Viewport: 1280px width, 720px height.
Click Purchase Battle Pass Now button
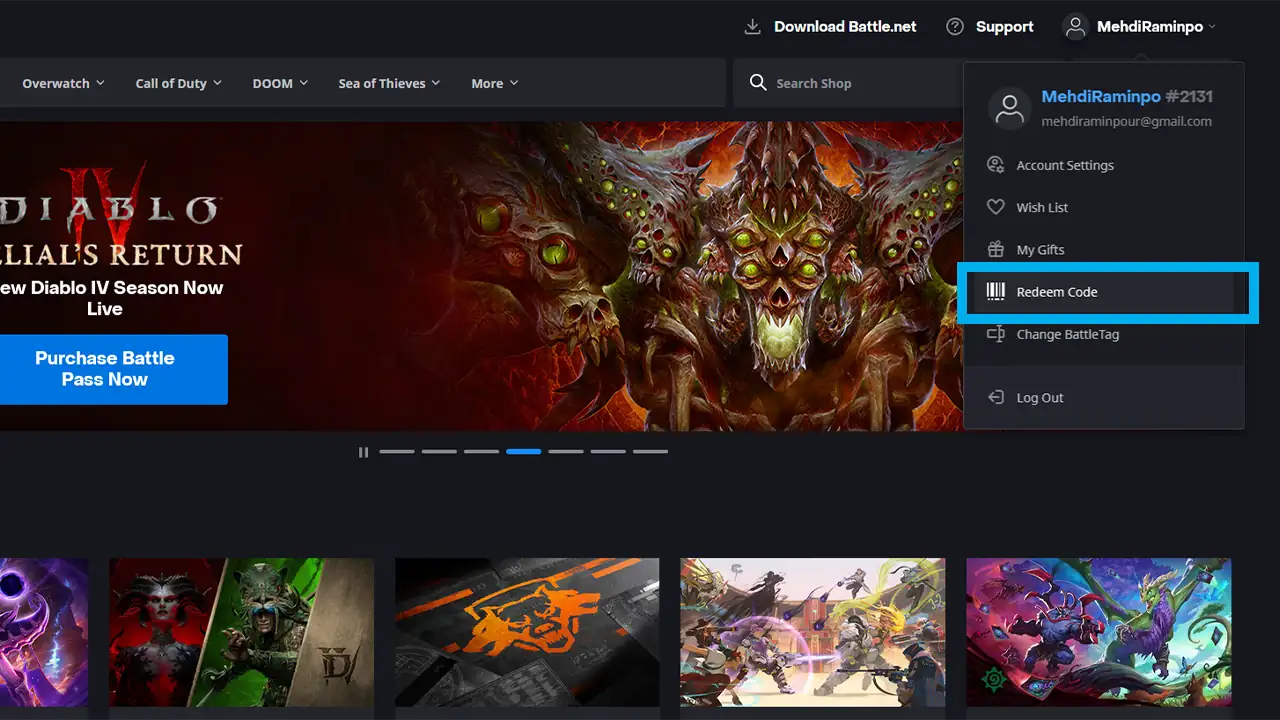(105, 369)
